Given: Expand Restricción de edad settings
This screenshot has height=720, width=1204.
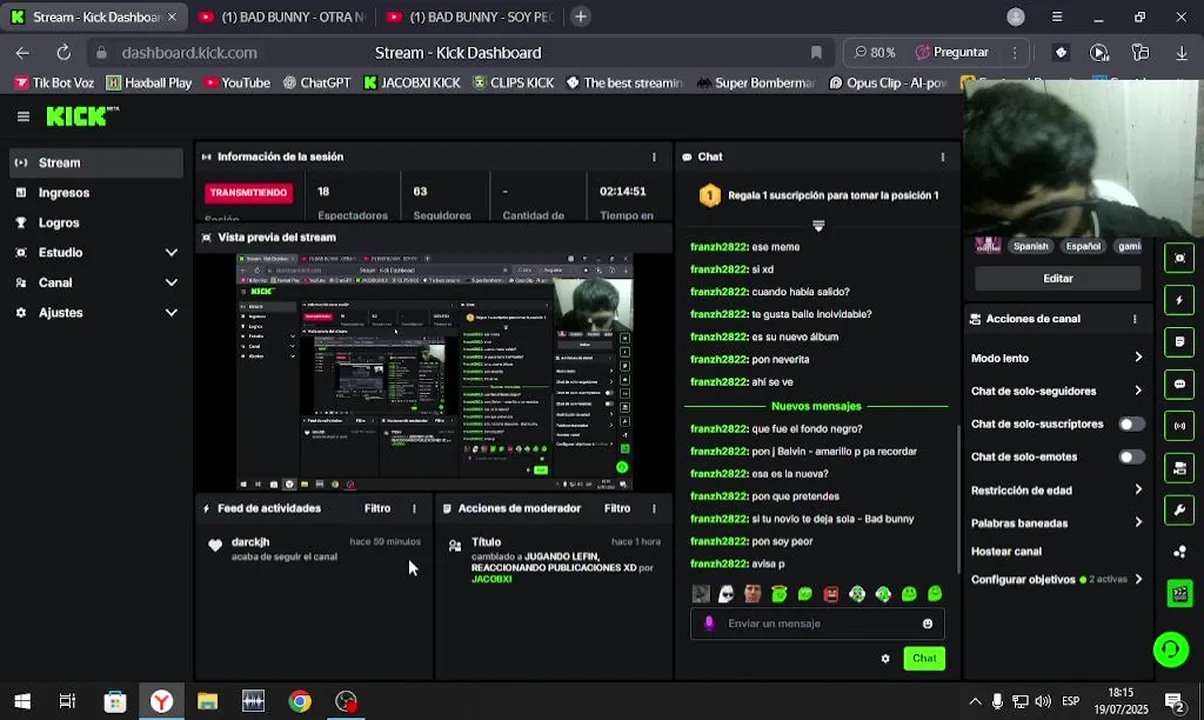Looking at the screenshot, I should tap(1057, 490).
